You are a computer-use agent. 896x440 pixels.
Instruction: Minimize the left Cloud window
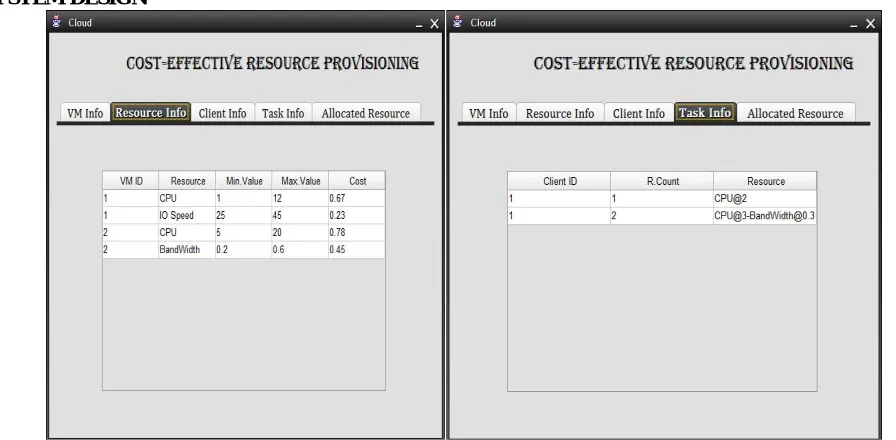(419, 24)
